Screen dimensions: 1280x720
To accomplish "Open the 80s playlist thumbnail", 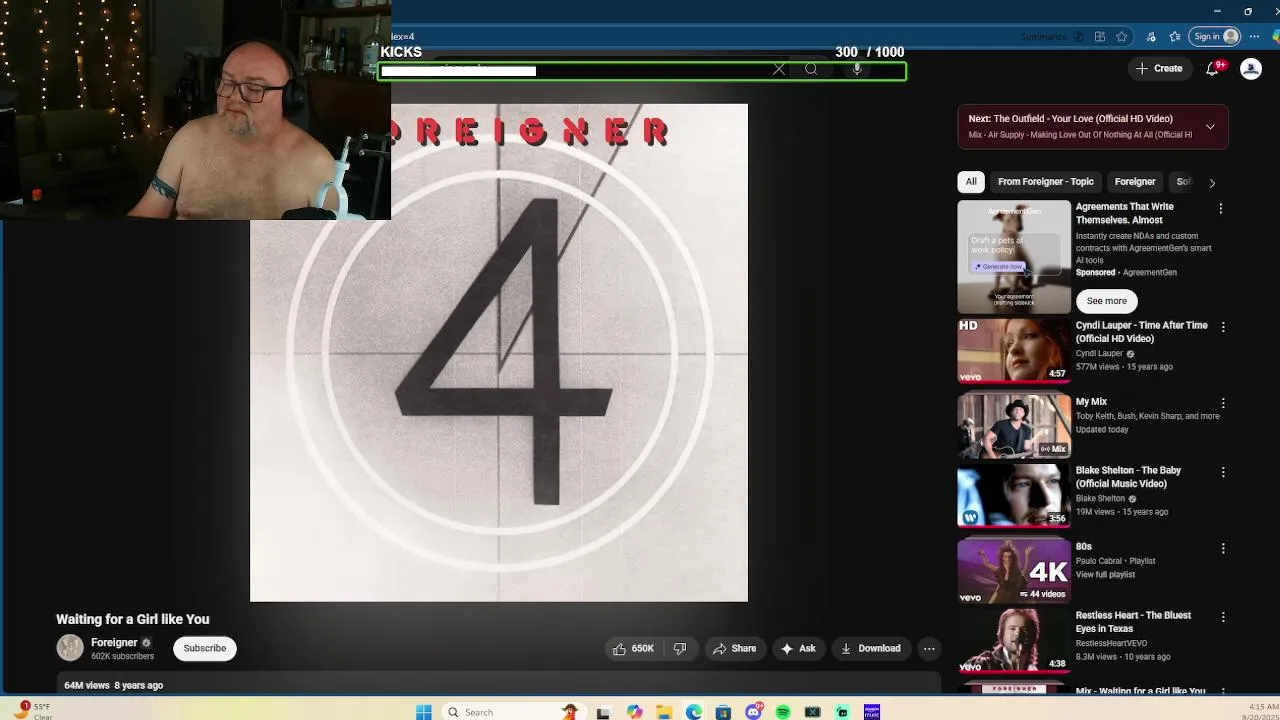I will (1014, 571).
